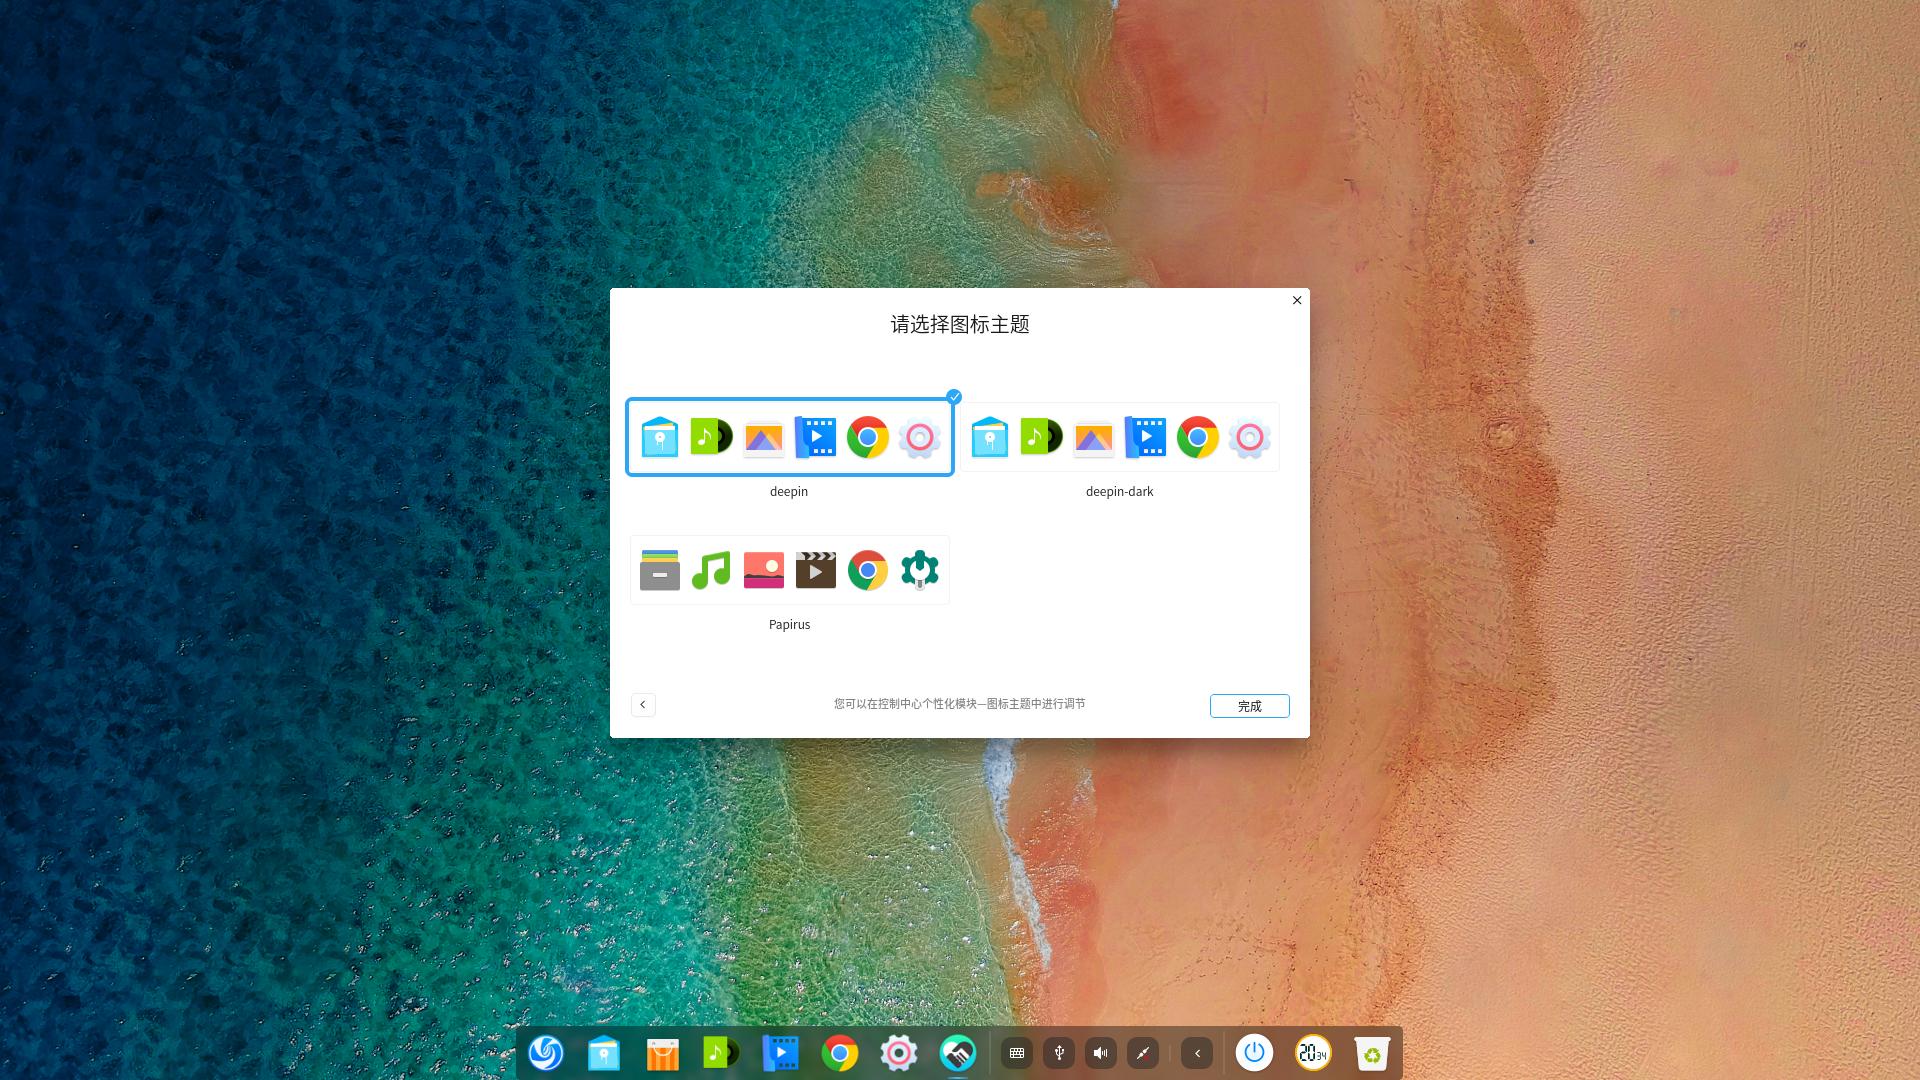Open the trash in the dock
This screenshot has height=1080, width=1920.
point(1372,1053)
